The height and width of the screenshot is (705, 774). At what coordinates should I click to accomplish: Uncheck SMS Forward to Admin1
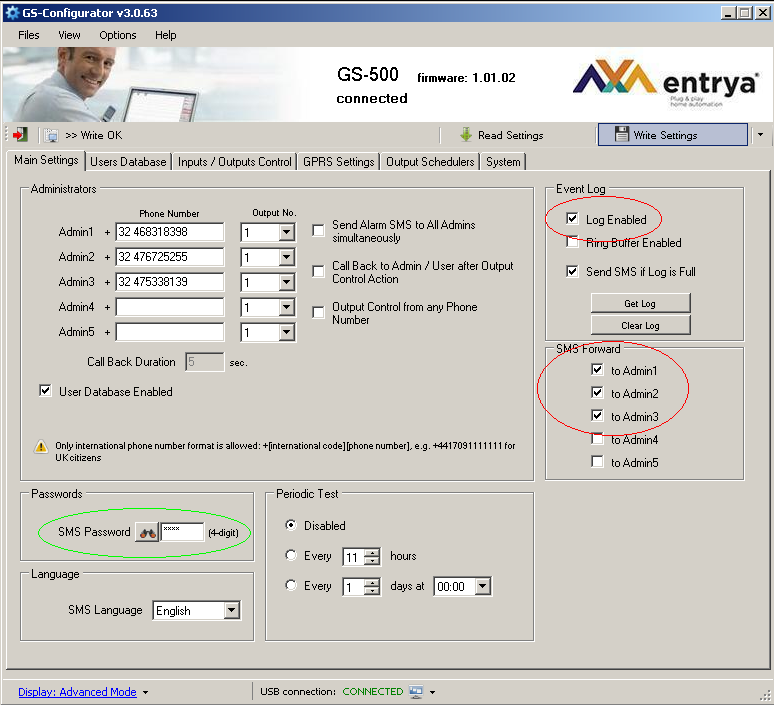point(597,369)
